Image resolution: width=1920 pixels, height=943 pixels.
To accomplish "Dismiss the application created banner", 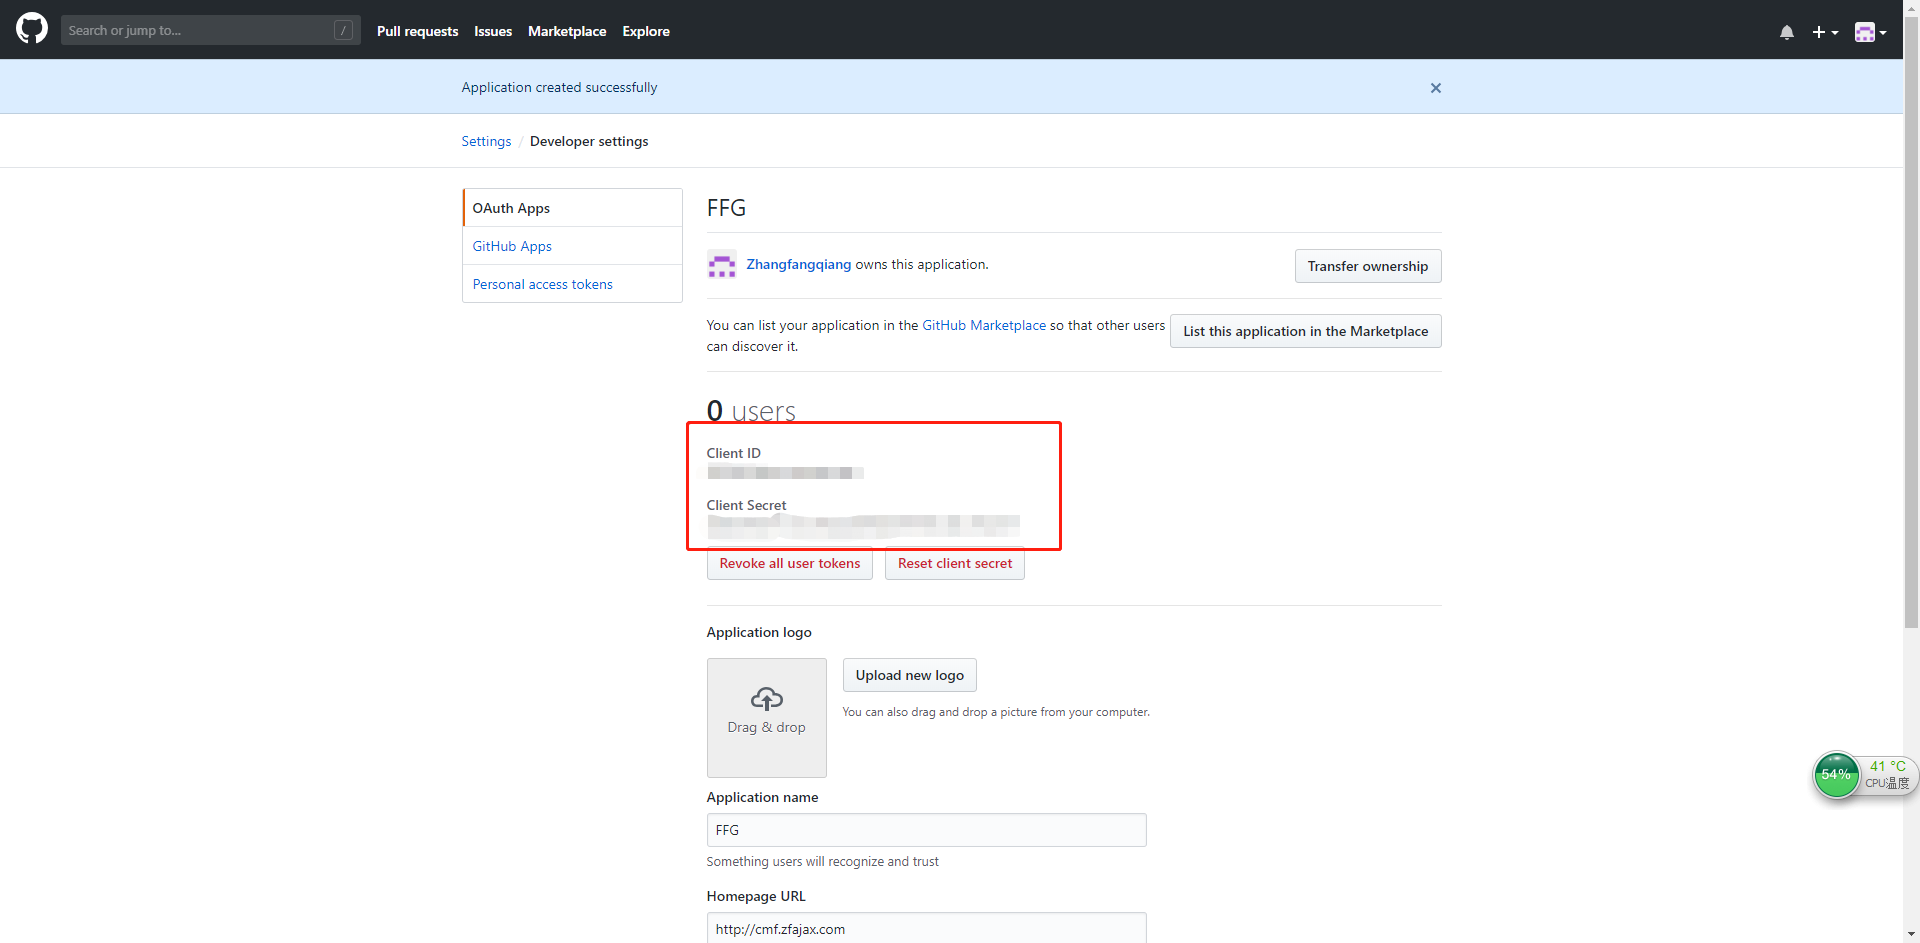I will (1435, 88).
